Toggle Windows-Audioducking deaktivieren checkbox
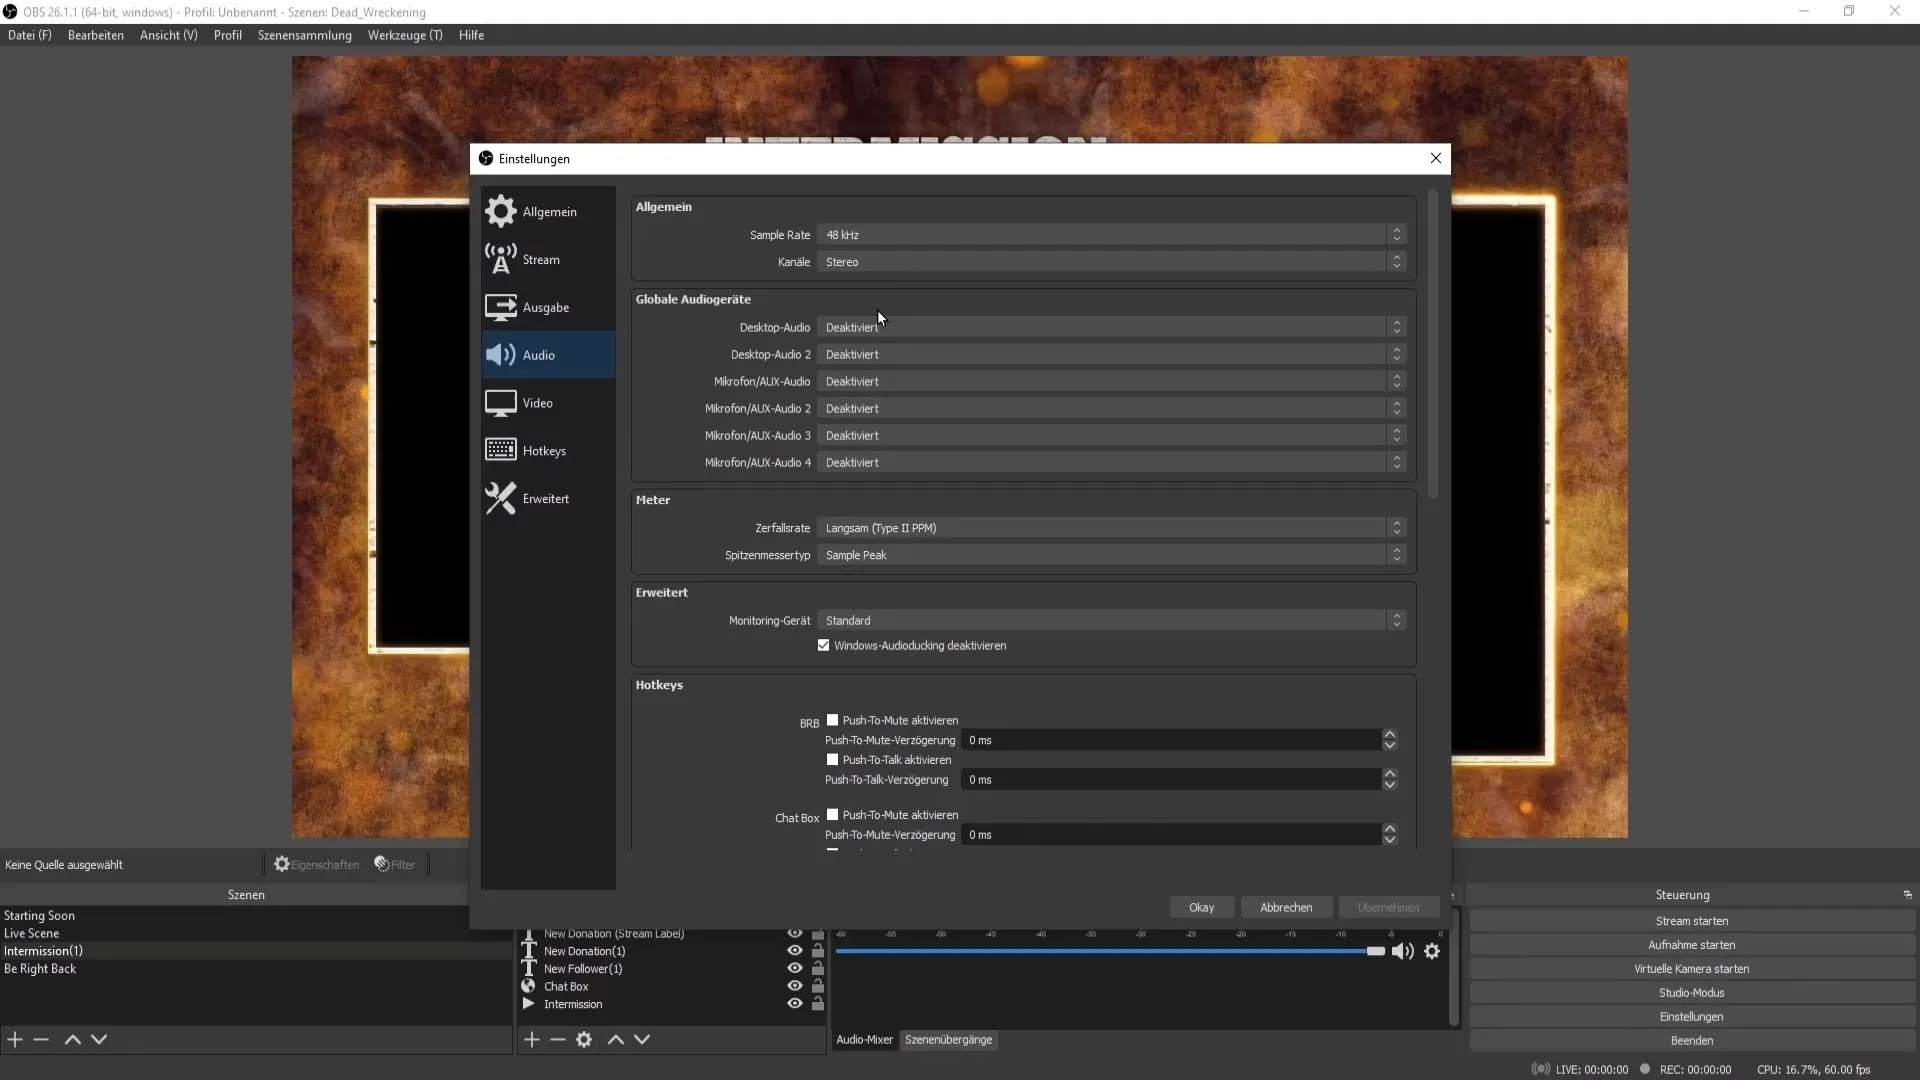Viewport: 1920px width, 1080px height. [823, 645]
